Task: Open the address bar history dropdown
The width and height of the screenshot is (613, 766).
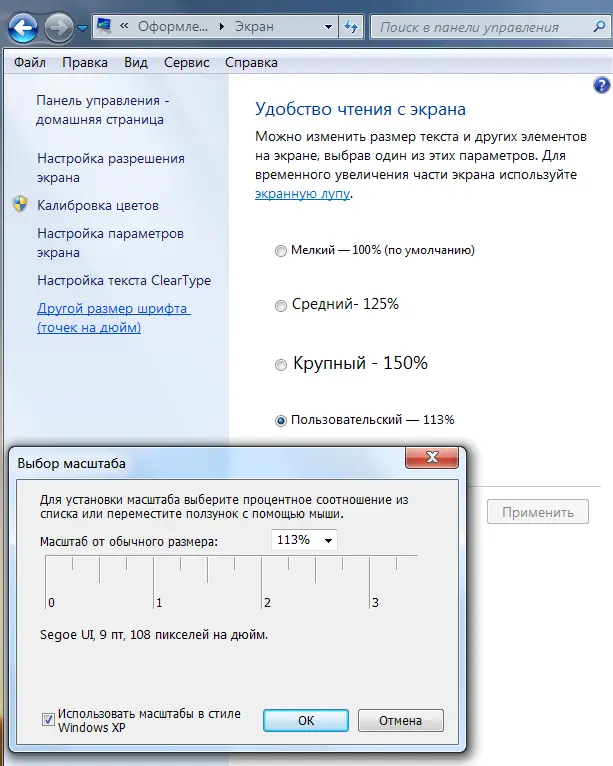Action: (328, 27)
